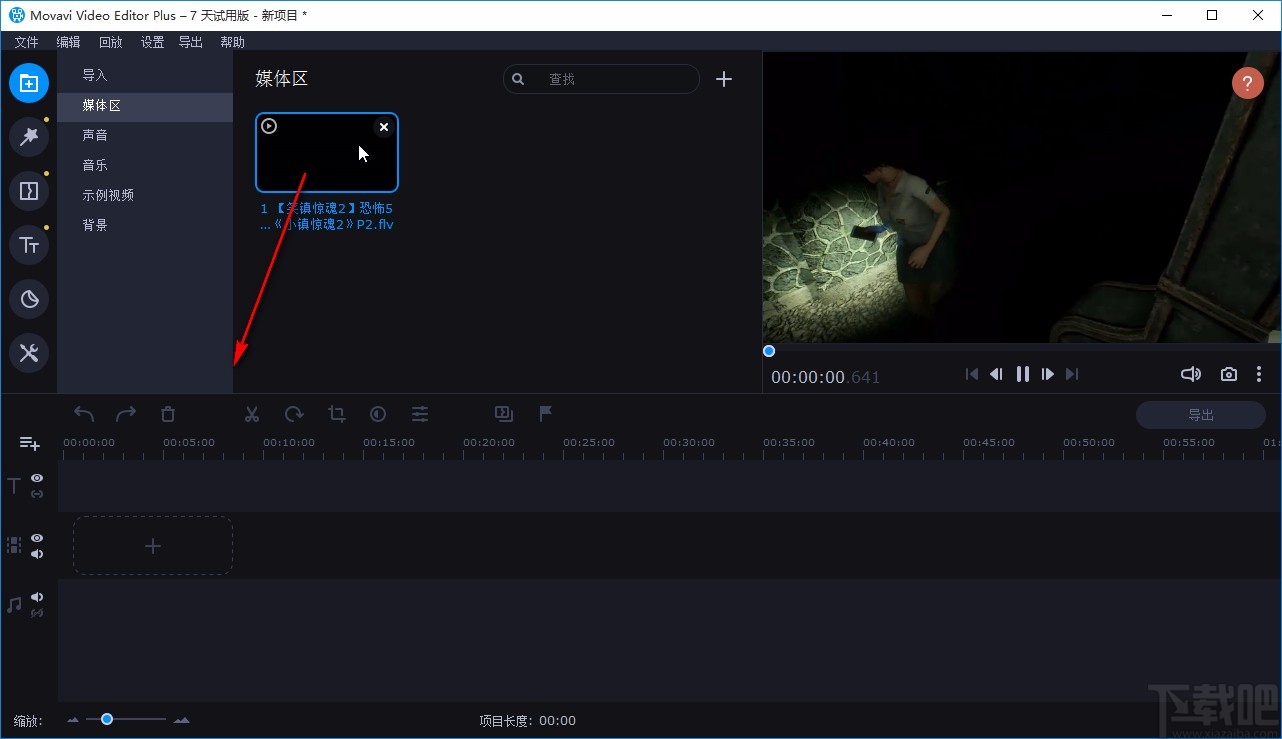The height and width of the screenshot is (739, 1282).
Task: Click the play badge on media thumbnail
Action: point(269,126)
